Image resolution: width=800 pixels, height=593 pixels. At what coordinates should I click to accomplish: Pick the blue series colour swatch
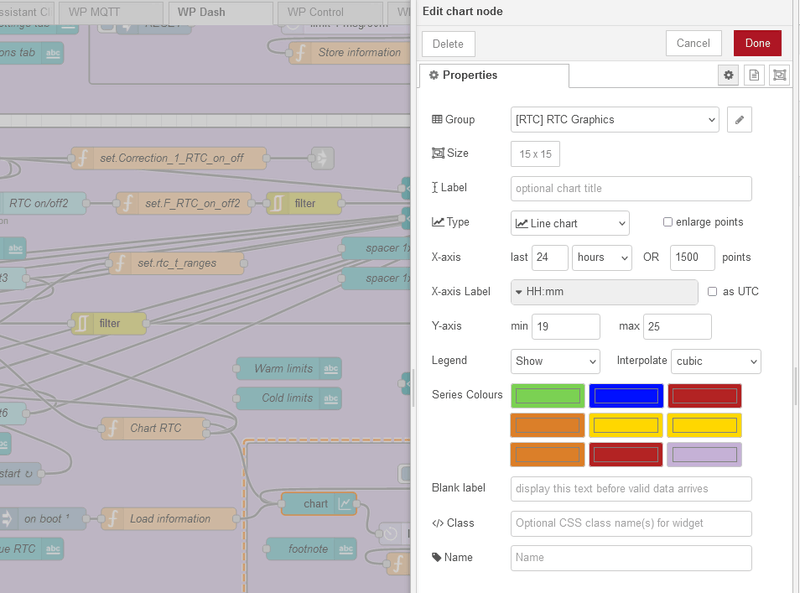click(626, 395)
